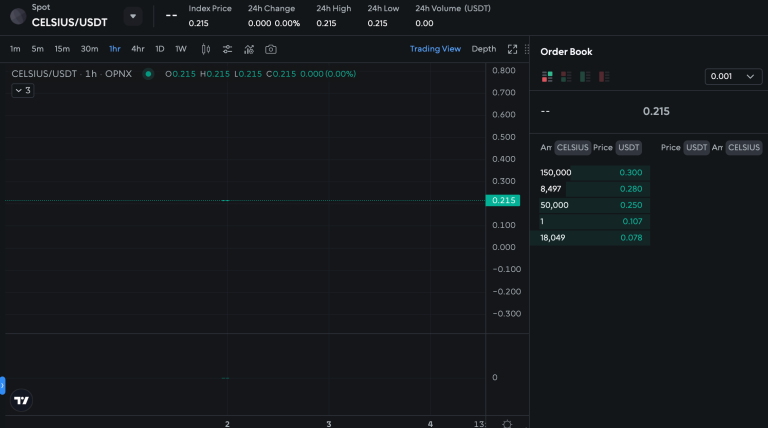This screenshot has height=428, width=768.
Task: Select the 4hr timeframe
Action: [138, 49]
